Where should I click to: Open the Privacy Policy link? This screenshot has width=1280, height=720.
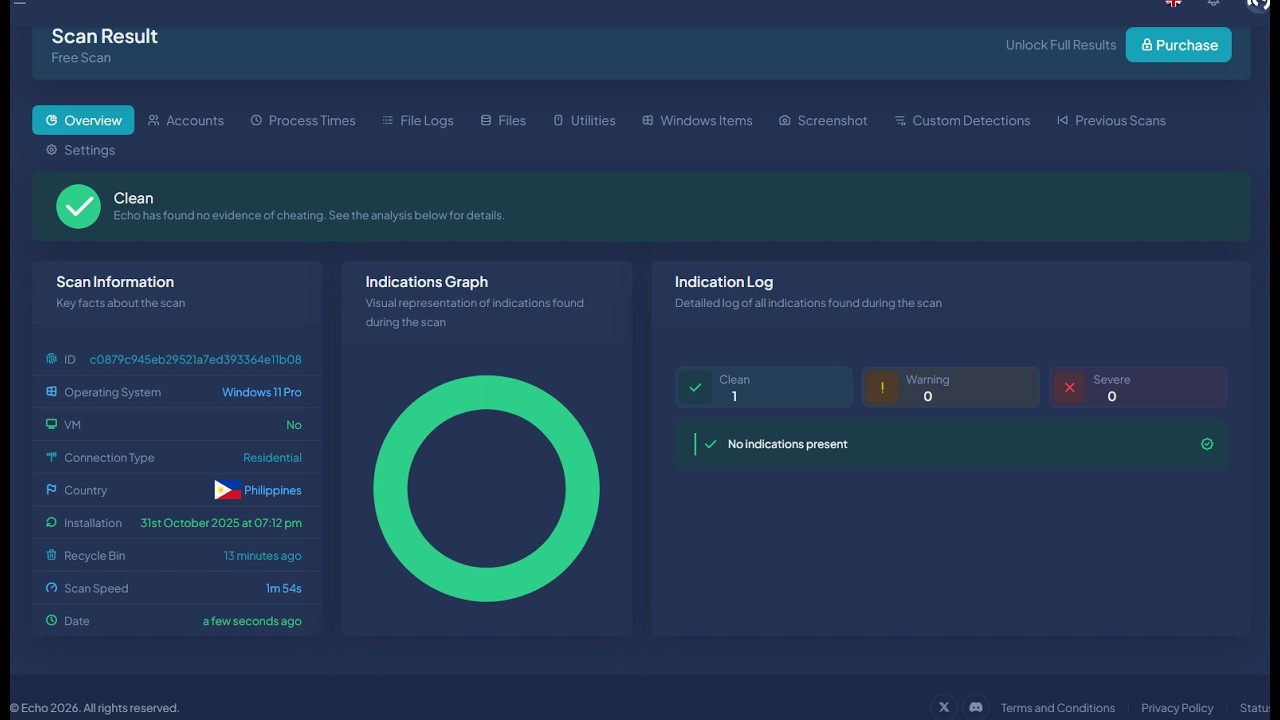click(1177, 708)
